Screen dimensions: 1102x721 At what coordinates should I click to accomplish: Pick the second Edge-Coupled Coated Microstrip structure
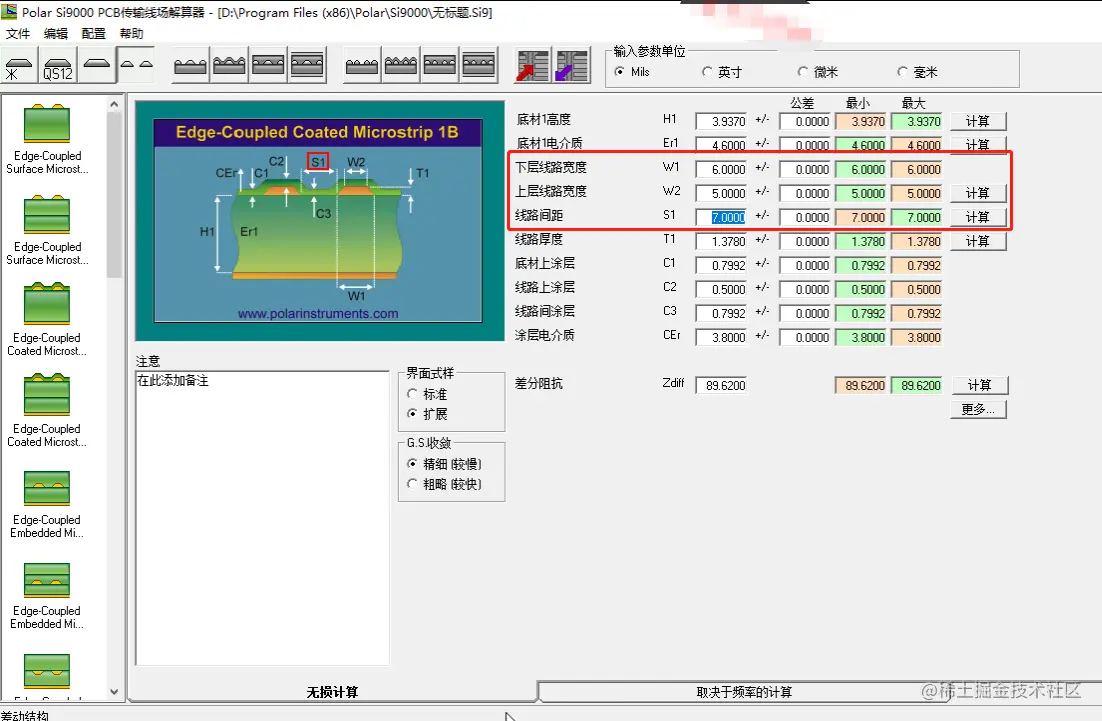pyautogui.click(x=47, y=412)
